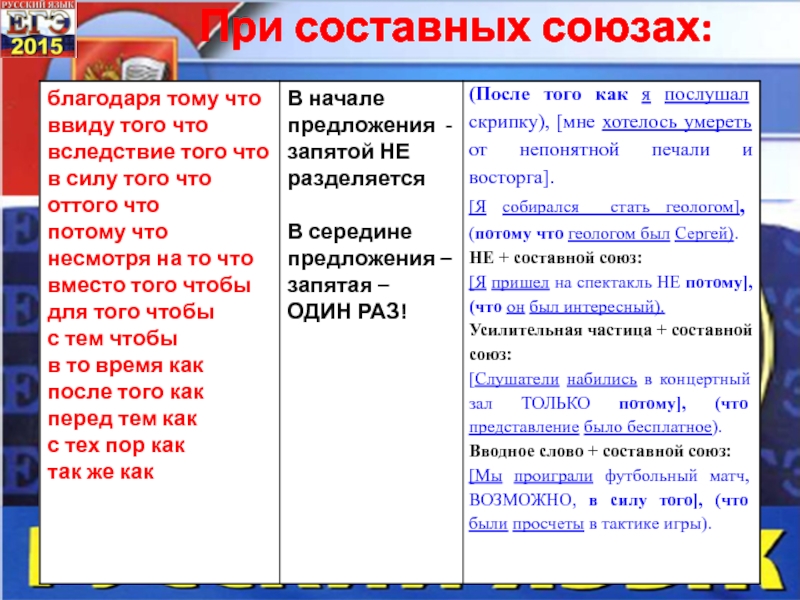Click the text 'ОДИН РАЗ!'
This screenshot has width=800, height=600.
347,311
